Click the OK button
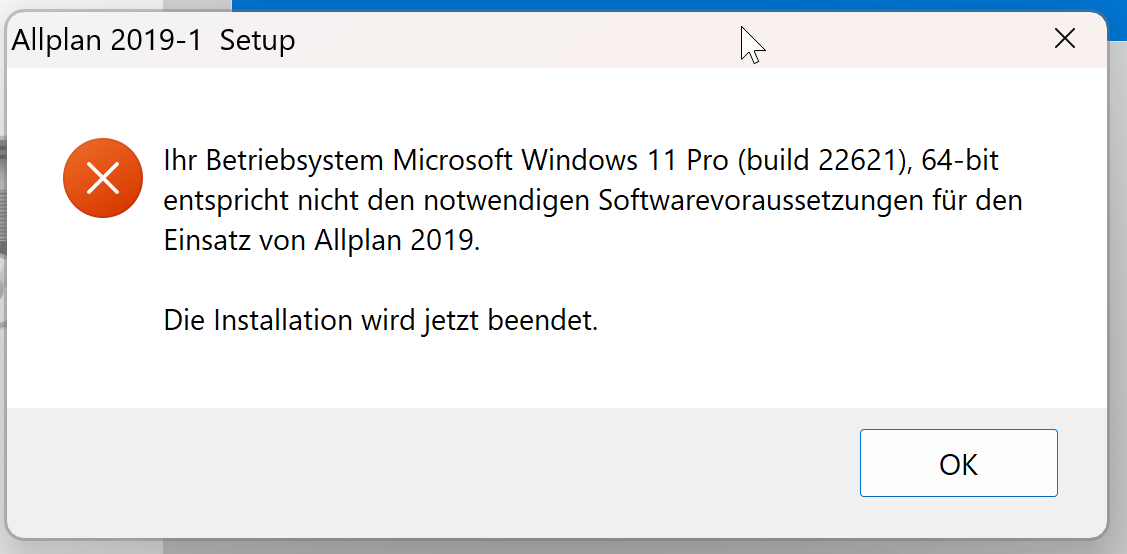Viewport: 1127px width, 554px height. click(958, 463)
